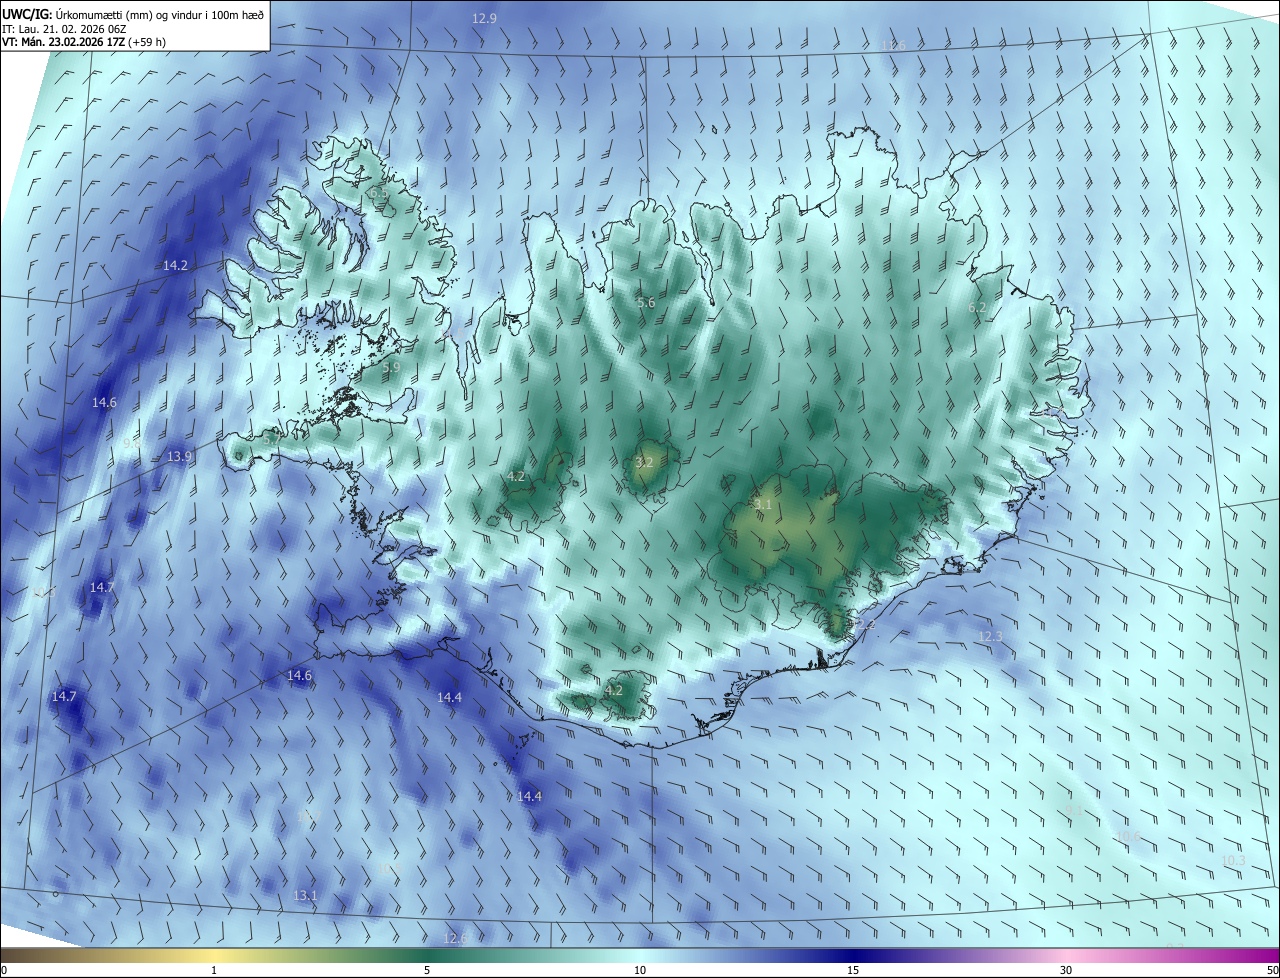Click the 5.7 value on Snæfellsnes peninsula
The height and width of the screenshot is (978, 1280).
(273, 439)
